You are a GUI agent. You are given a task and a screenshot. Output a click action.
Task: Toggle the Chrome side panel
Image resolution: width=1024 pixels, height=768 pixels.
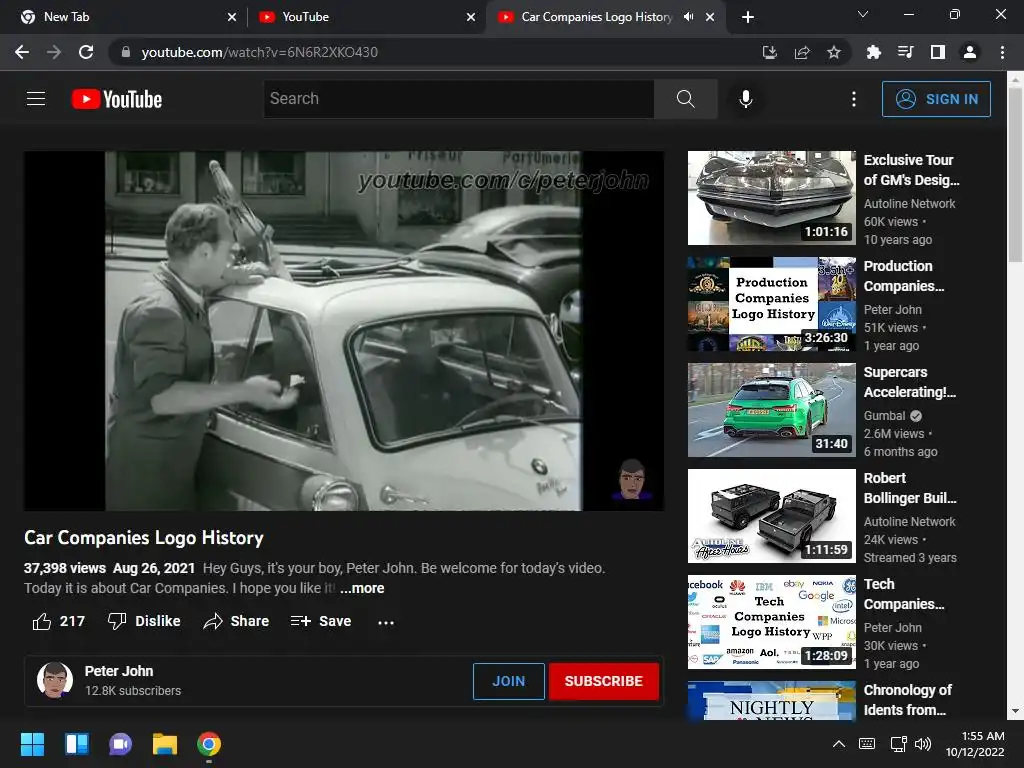point(938,52)
